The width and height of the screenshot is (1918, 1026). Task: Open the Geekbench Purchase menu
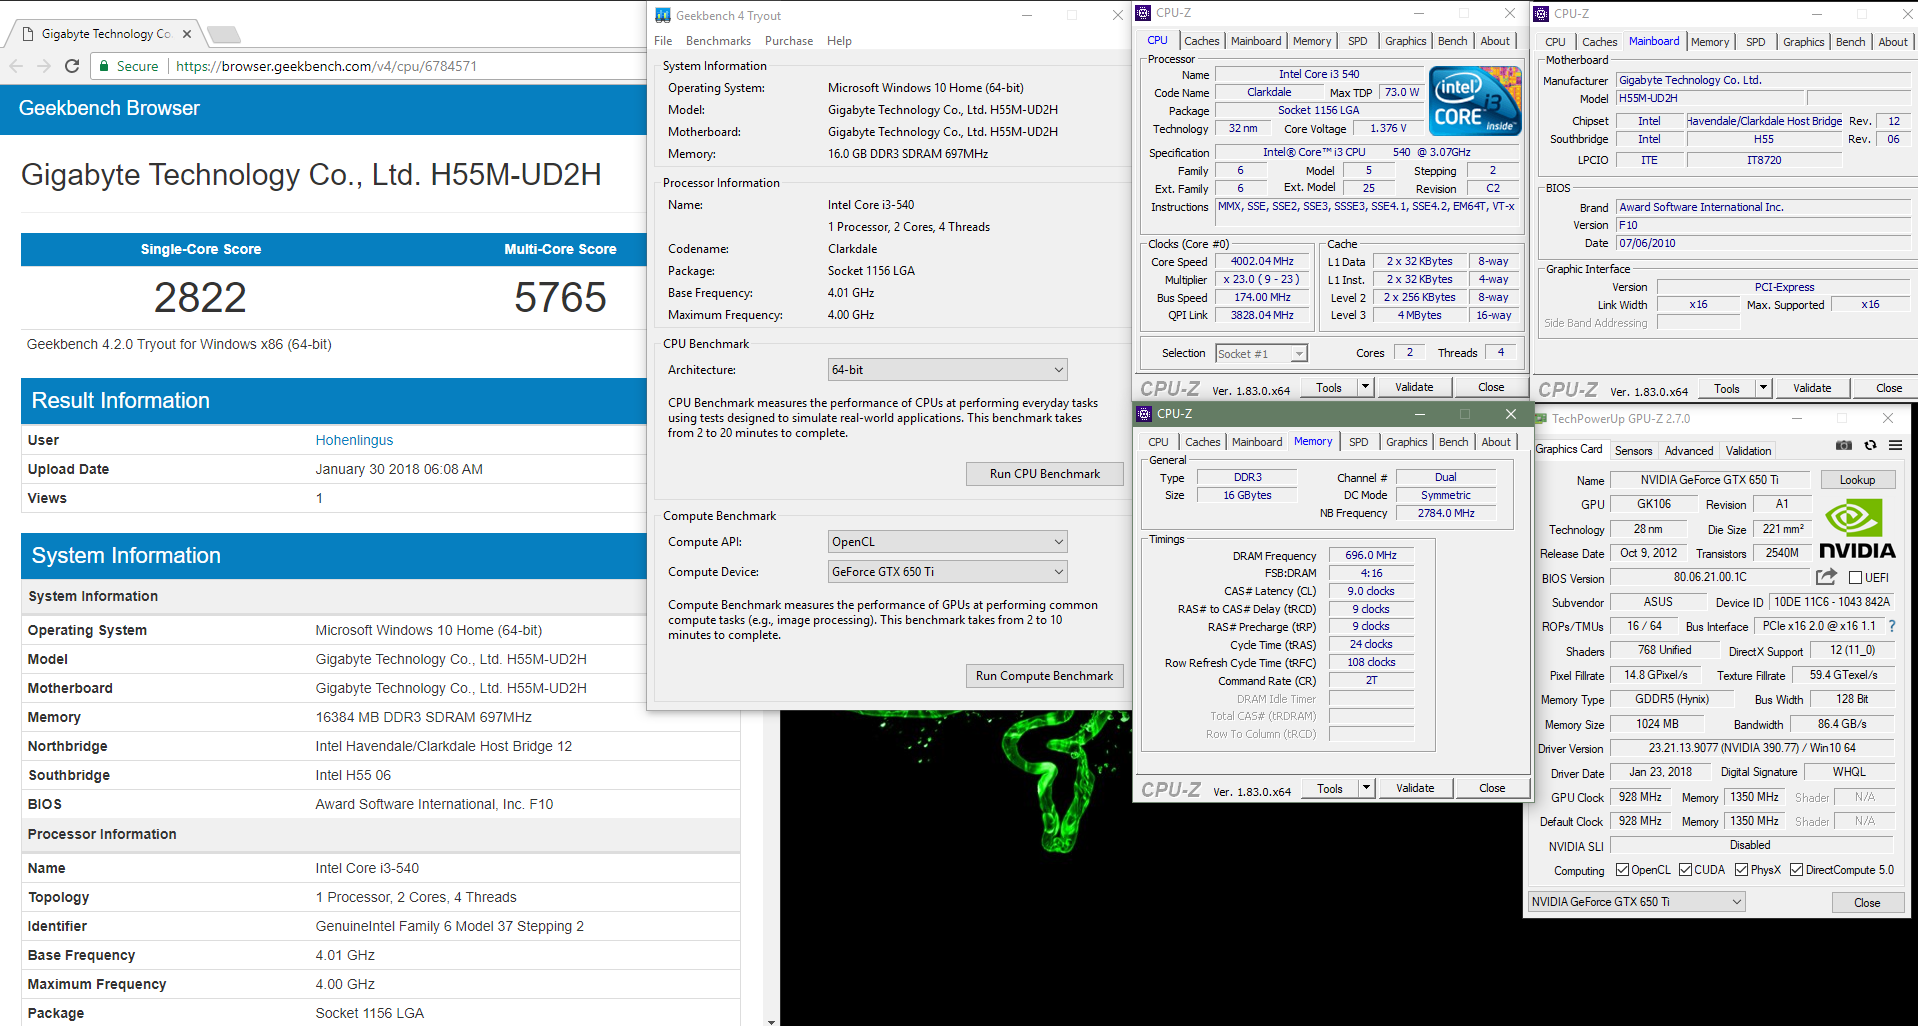tap(789, 41)
